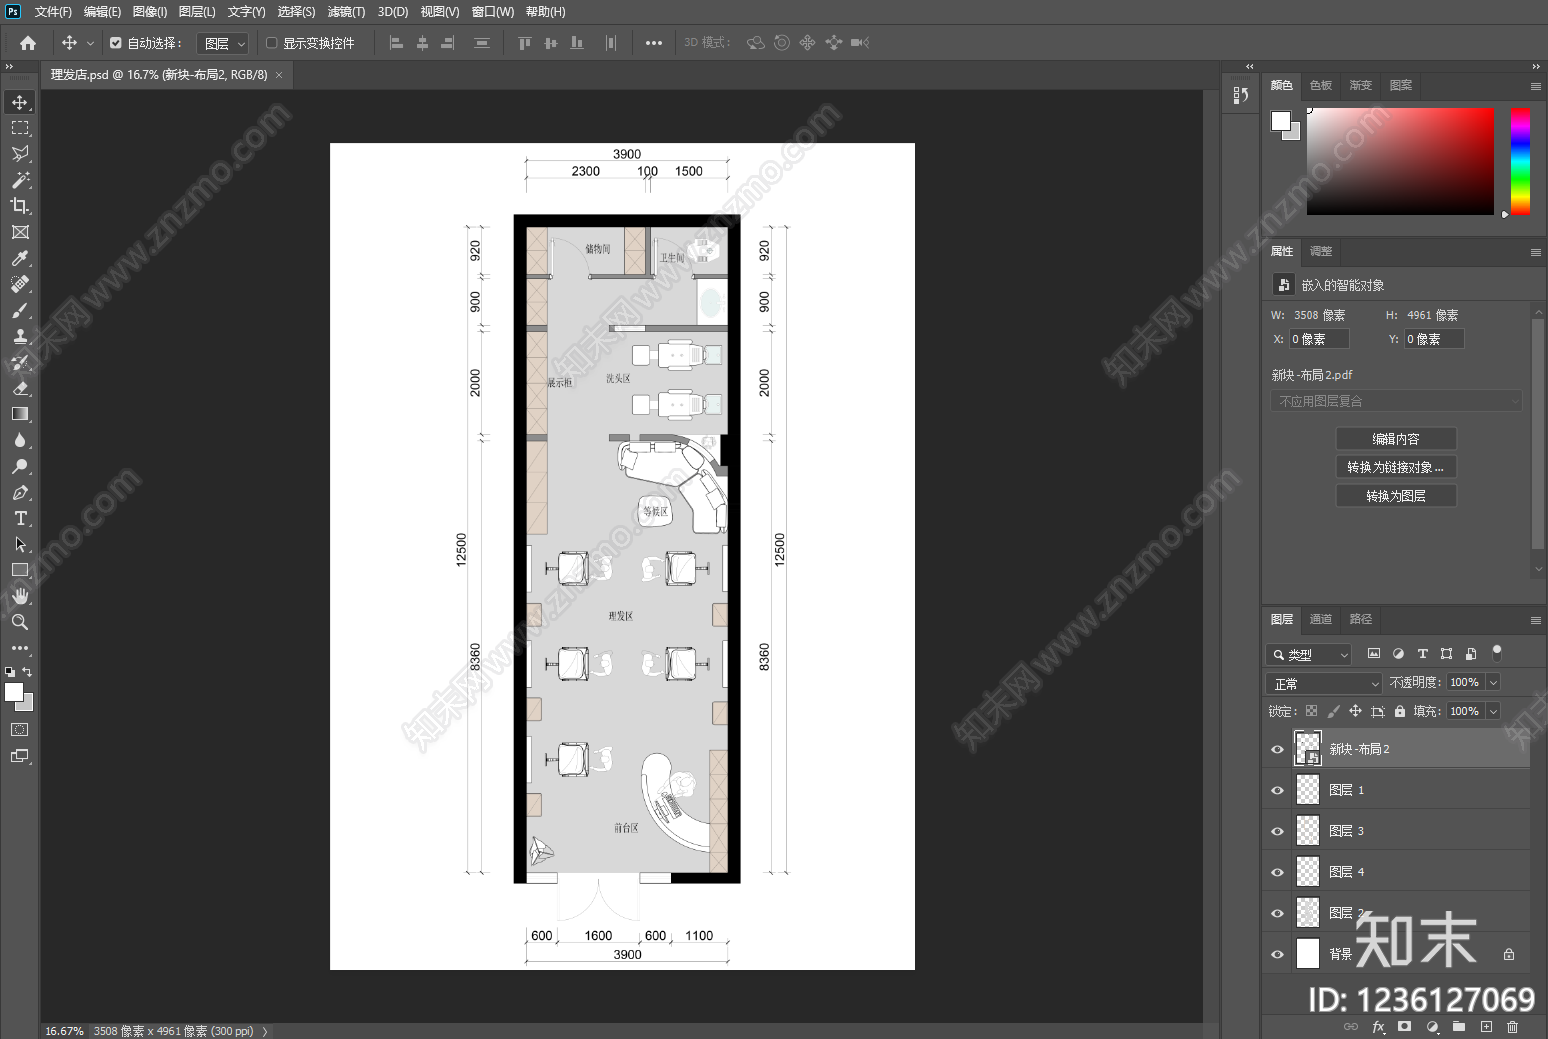The image size is (1548, 1039).
Task: Click the 转换为链接对象 button
Action: point(1396,467)
